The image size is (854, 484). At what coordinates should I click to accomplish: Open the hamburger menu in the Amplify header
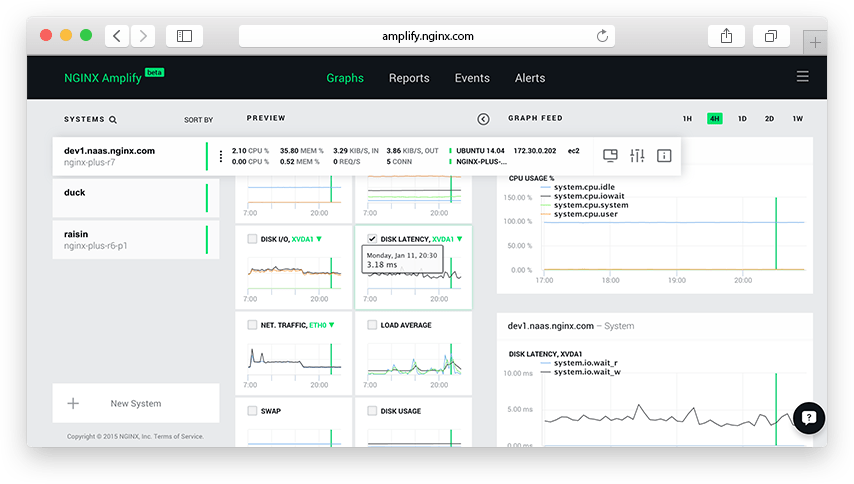[x=802, y=76]
